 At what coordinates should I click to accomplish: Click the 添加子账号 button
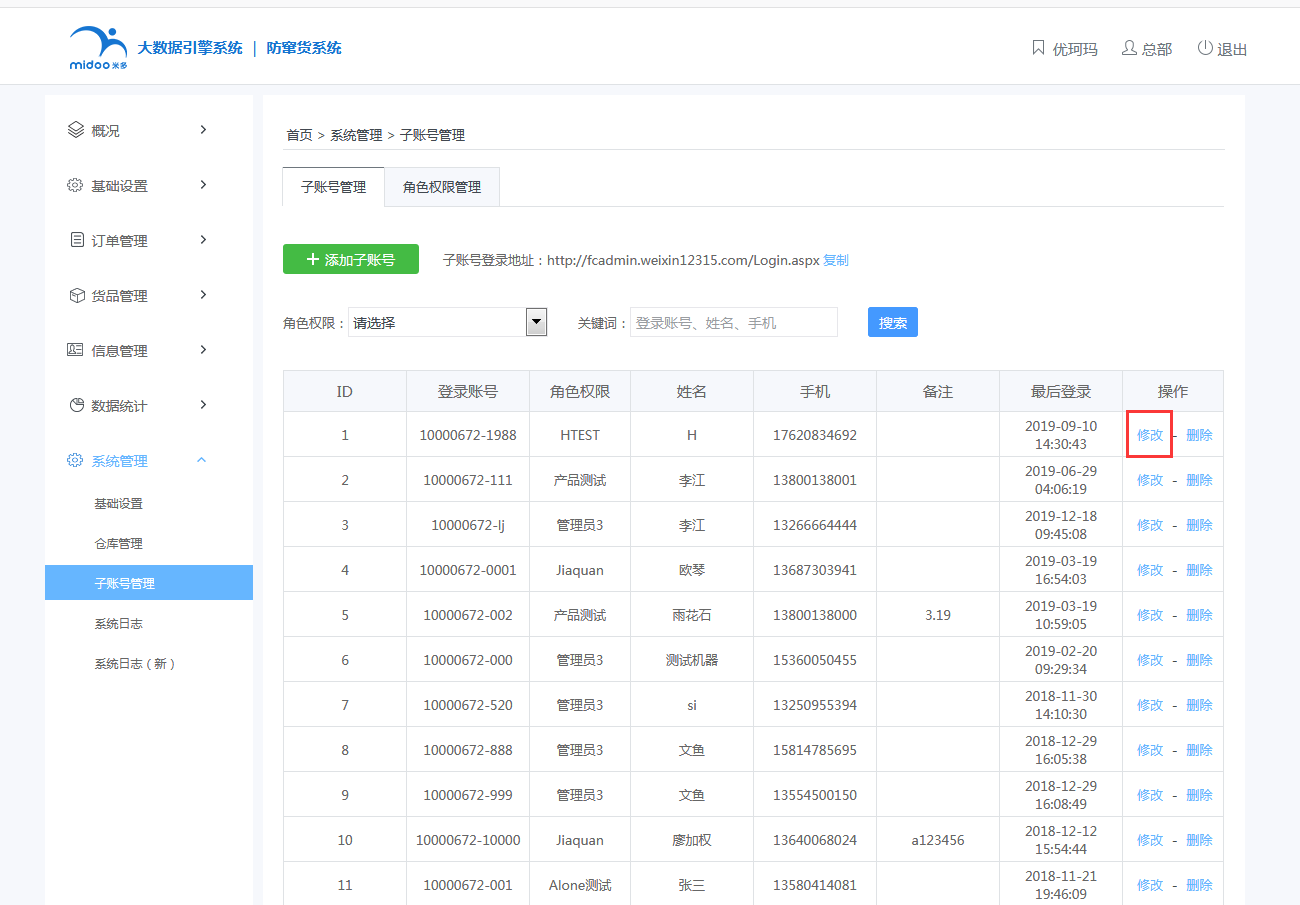[x=351, y=259]
